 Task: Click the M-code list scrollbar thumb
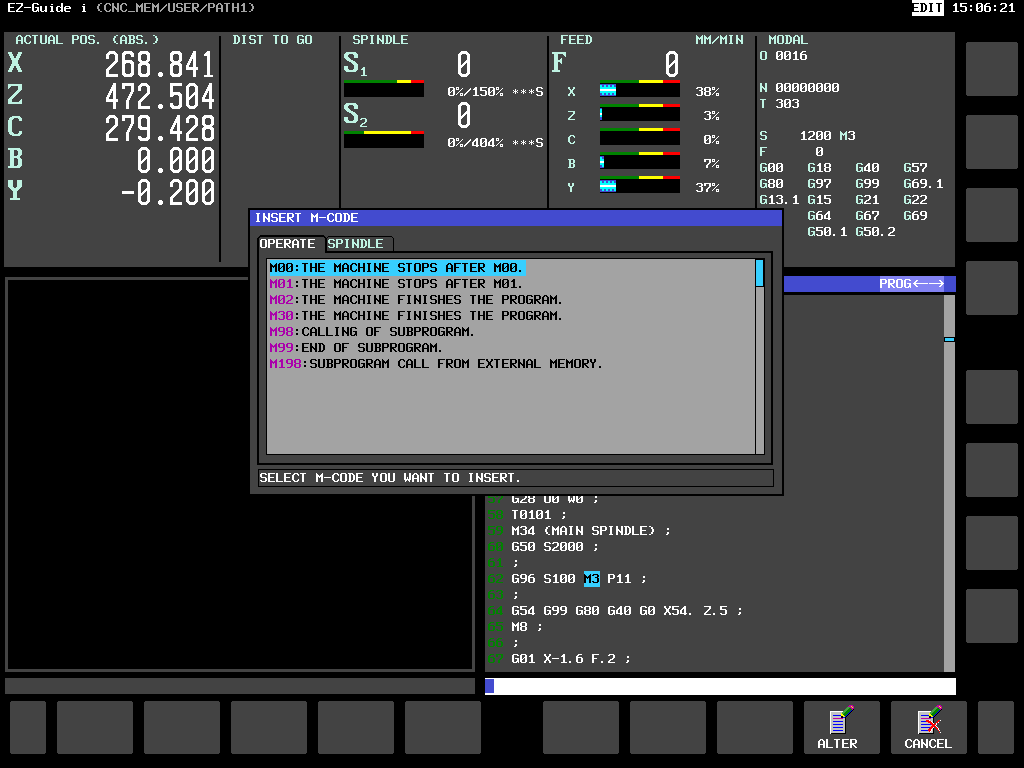pos(760,273)
